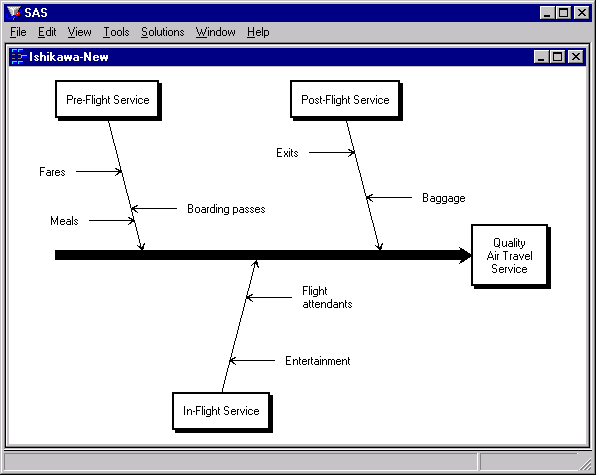The image size is (596, 475).
Task: Select the Exits cause label
Action: [x=287, y=153]
